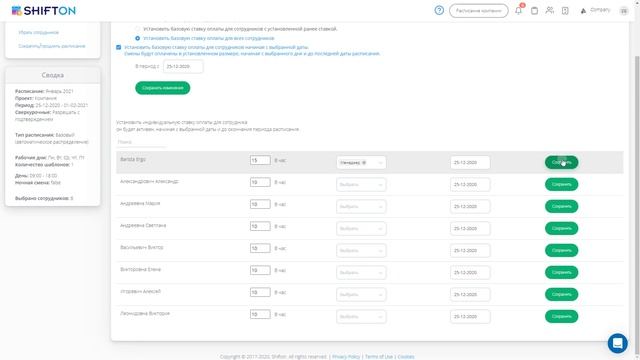Click the В период с date field
The width and height of the screenshot is (640, 360).
click(183, 66)
